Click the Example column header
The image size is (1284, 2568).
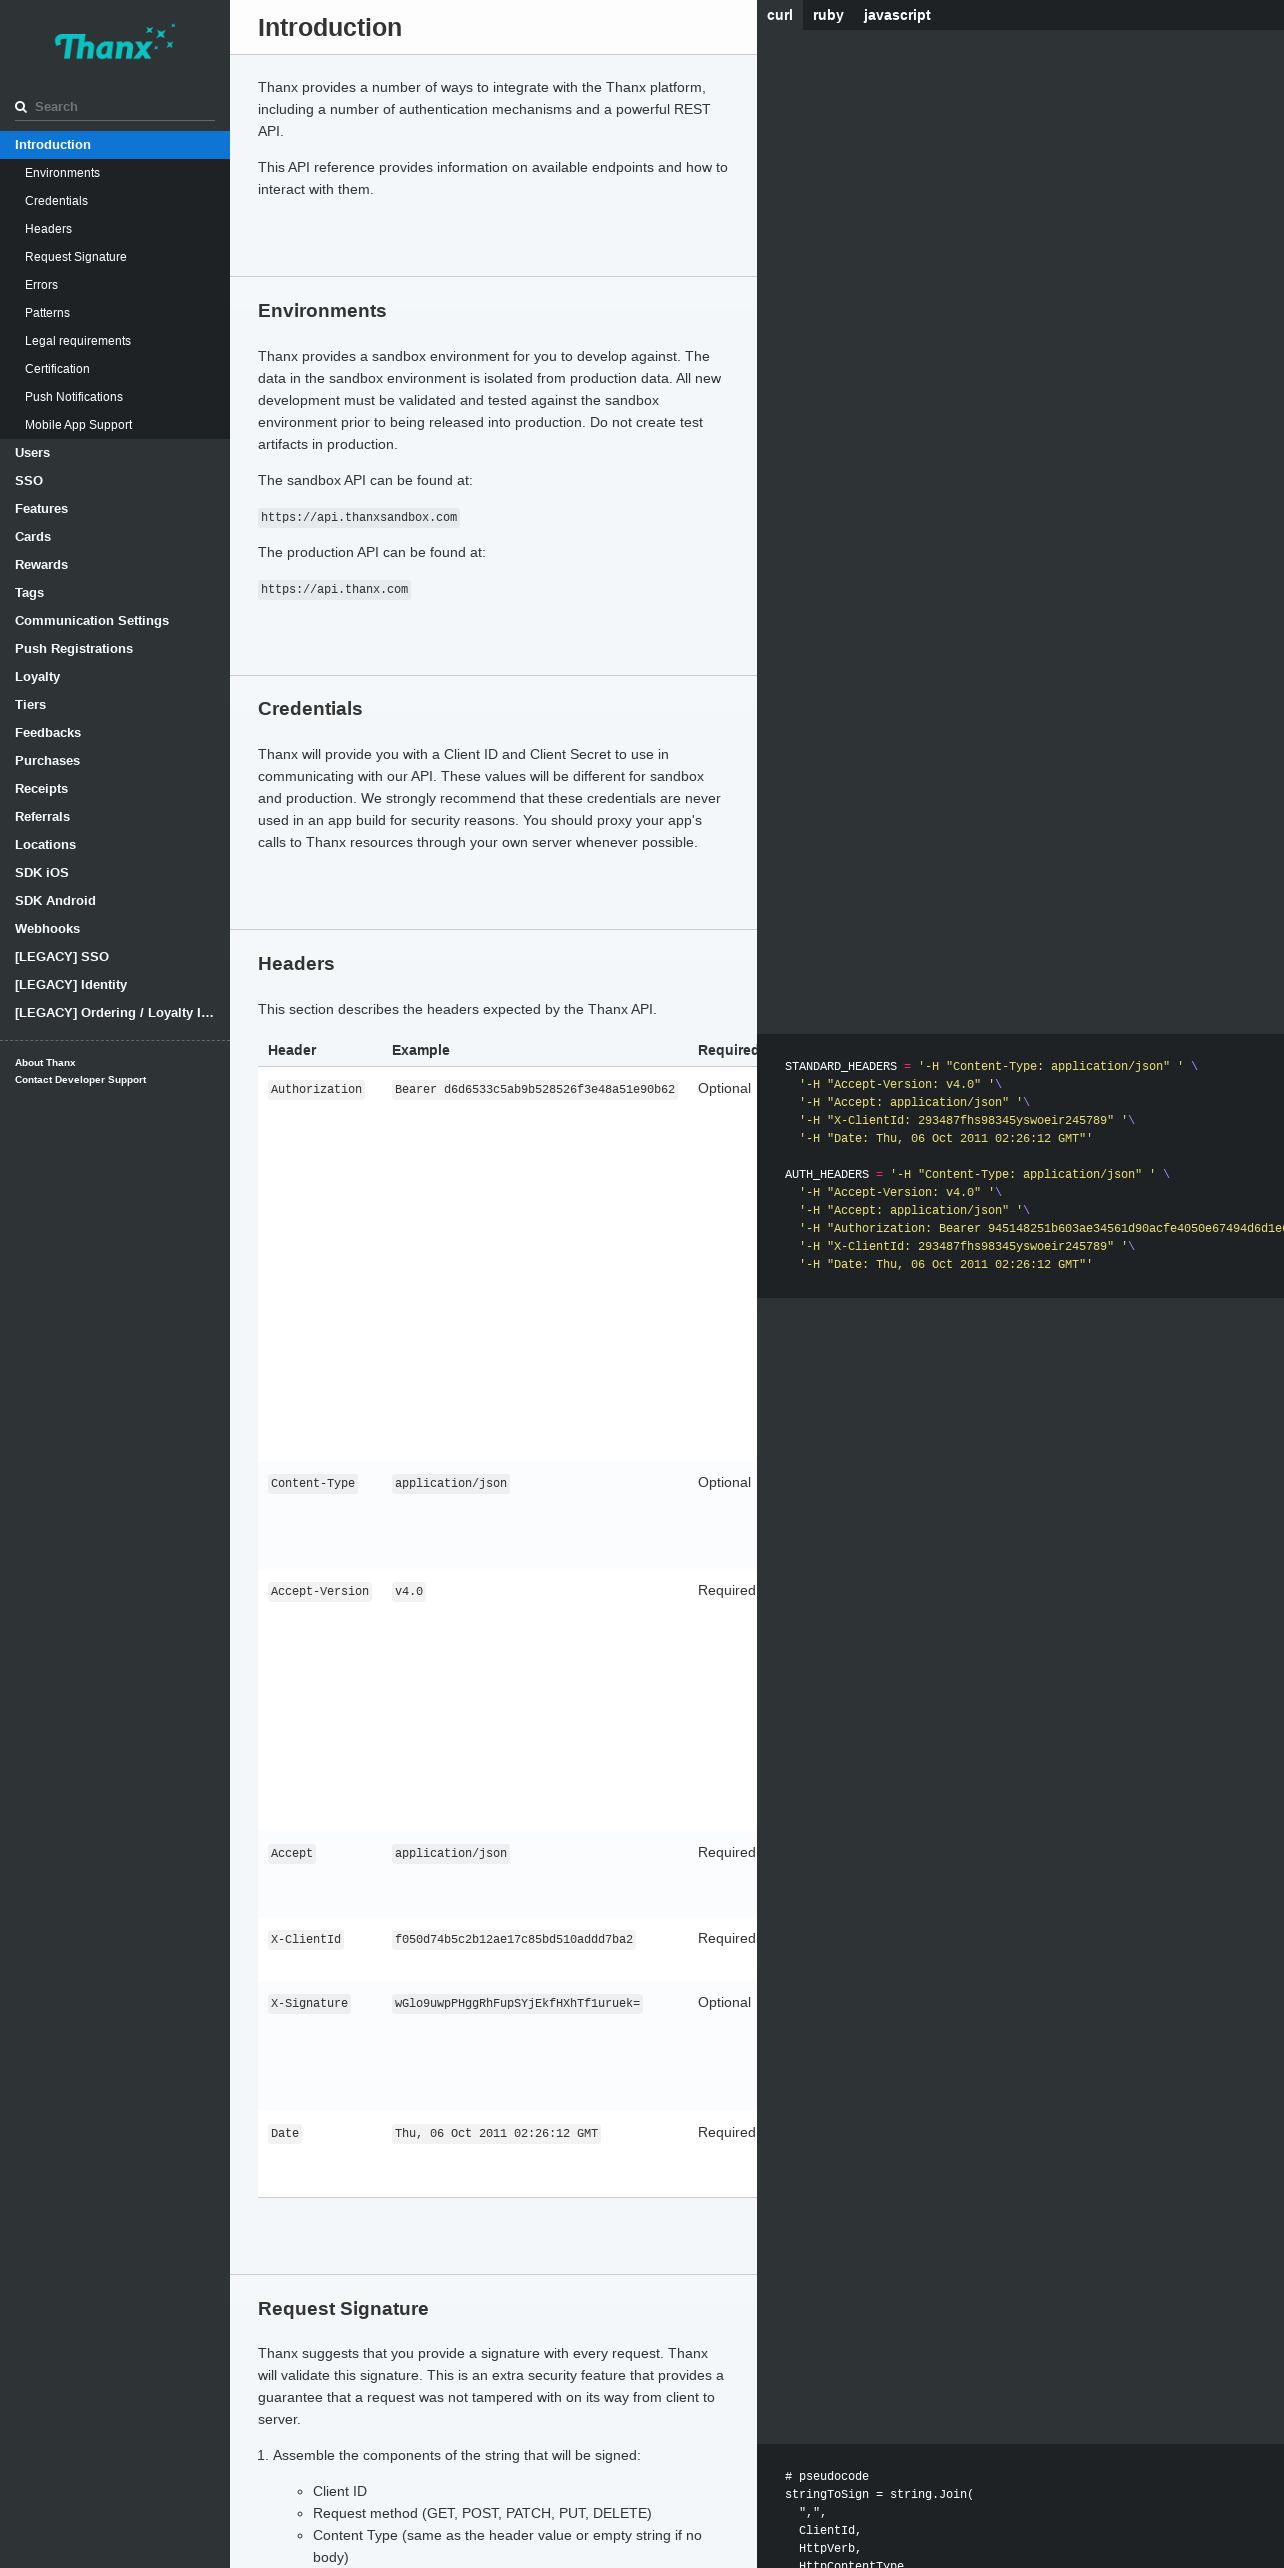point(421,1051)
